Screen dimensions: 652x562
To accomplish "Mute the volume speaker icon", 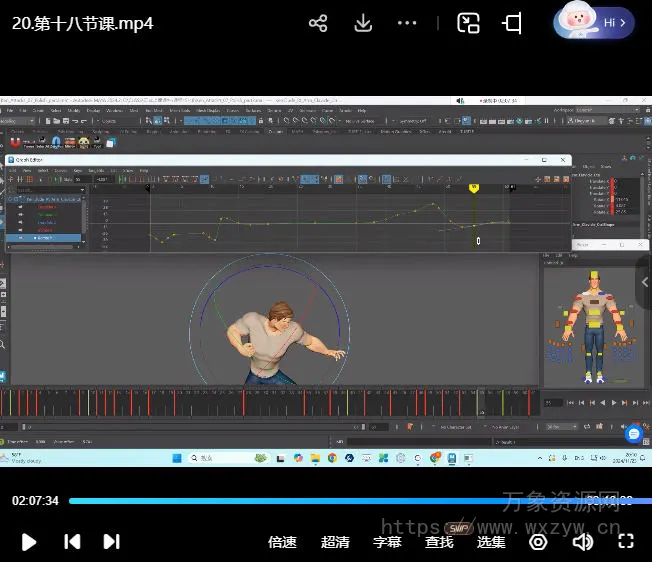I will (582, 542).
